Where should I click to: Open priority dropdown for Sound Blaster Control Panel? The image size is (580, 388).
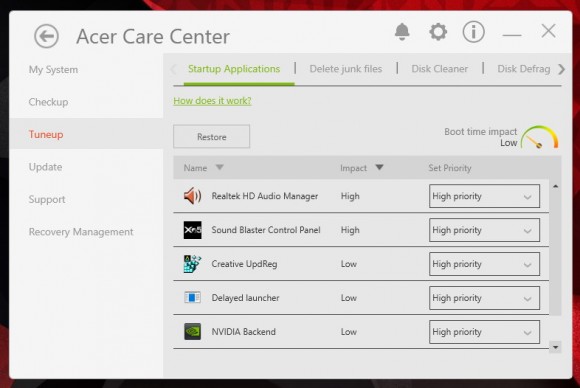[484, 230]
